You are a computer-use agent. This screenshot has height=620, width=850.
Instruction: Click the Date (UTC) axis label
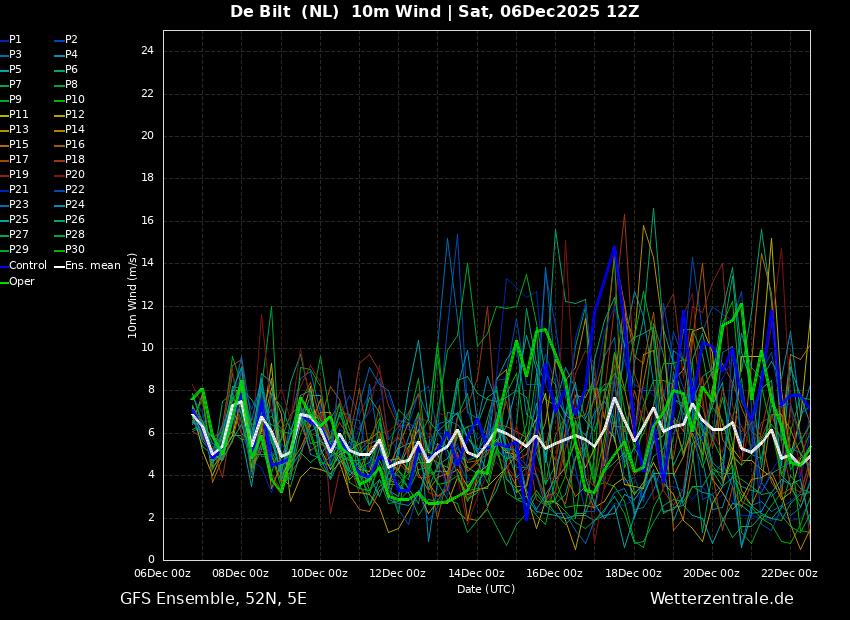[x=486, y=590]
